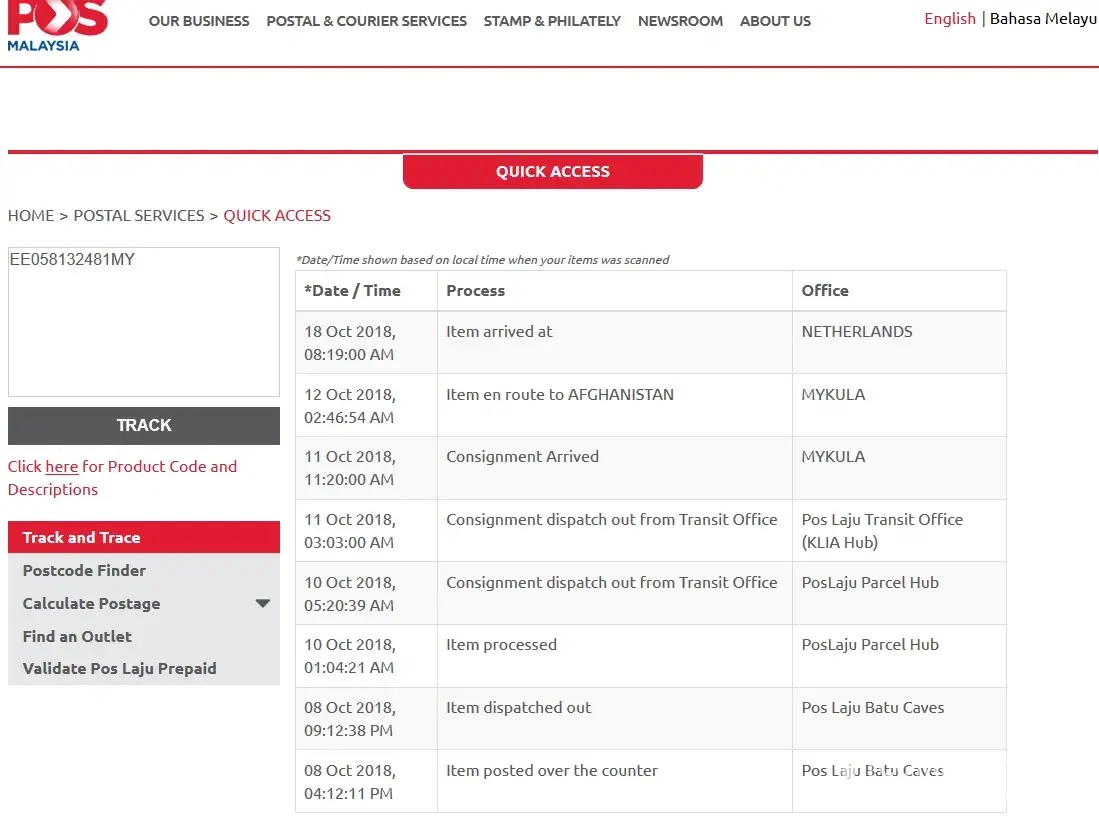The image size is (1099, 821).
Task: Switch language to Bahasa Melayu
Action: 1043,19
